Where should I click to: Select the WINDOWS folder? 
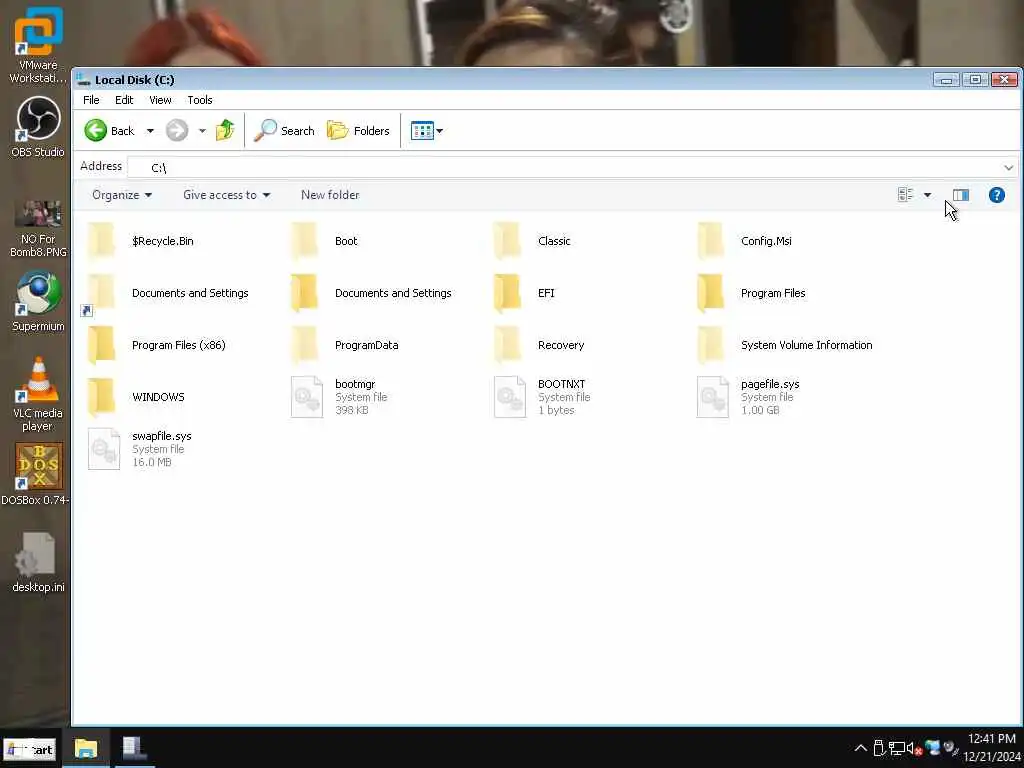pyautogui.click(x=136, y=397)
